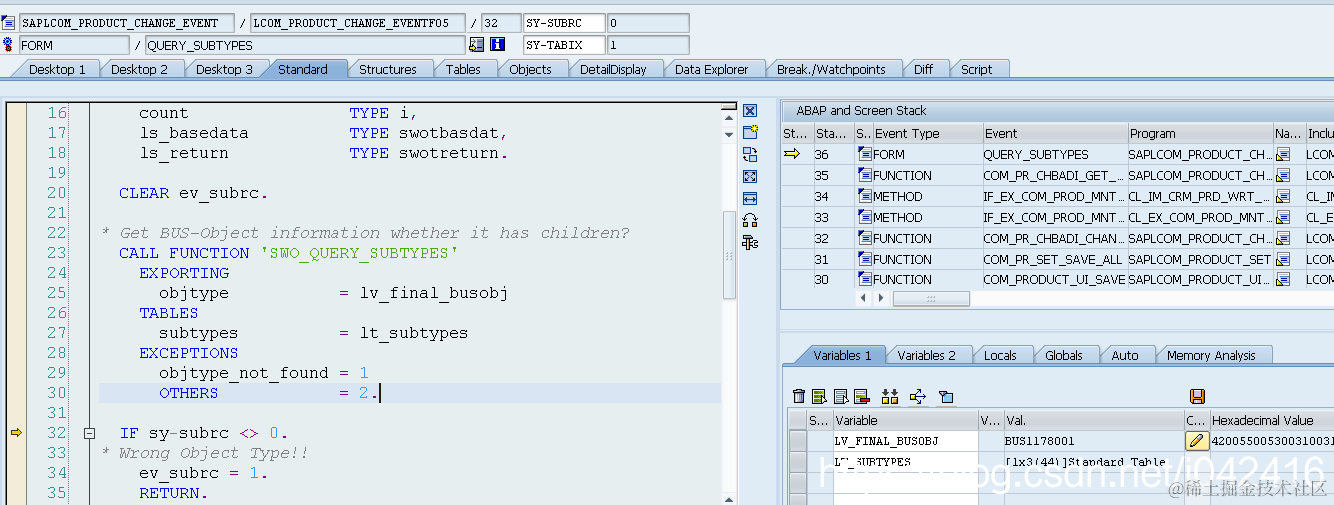1334x505 pixels.
Task: Open the Break./Watchpoints tab
Action: point(831,69)
